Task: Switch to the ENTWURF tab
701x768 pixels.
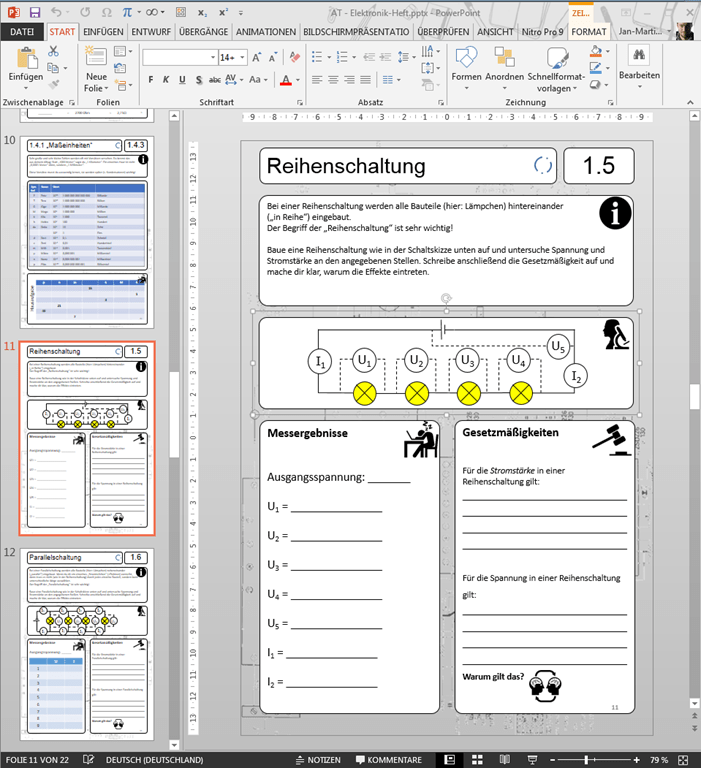Action: tap(151, 32)
